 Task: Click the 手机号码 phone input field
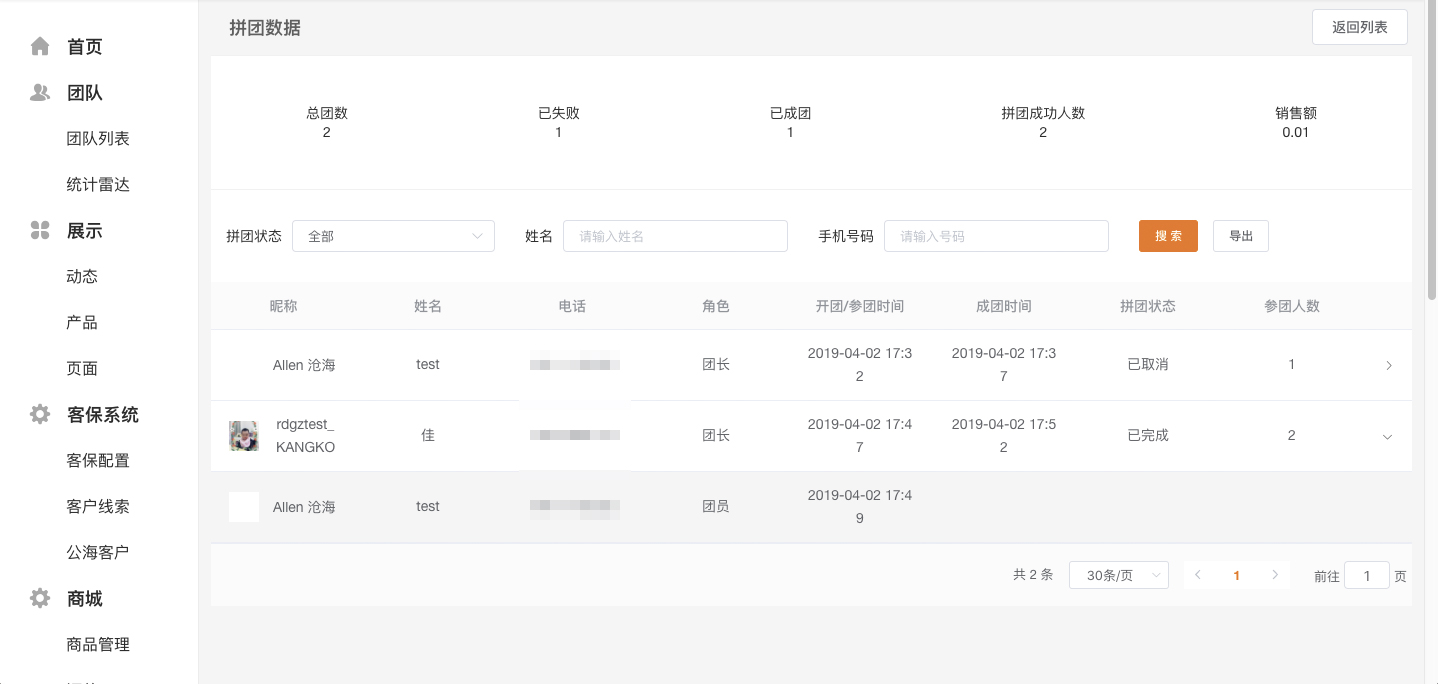click(x=996, y=236)
